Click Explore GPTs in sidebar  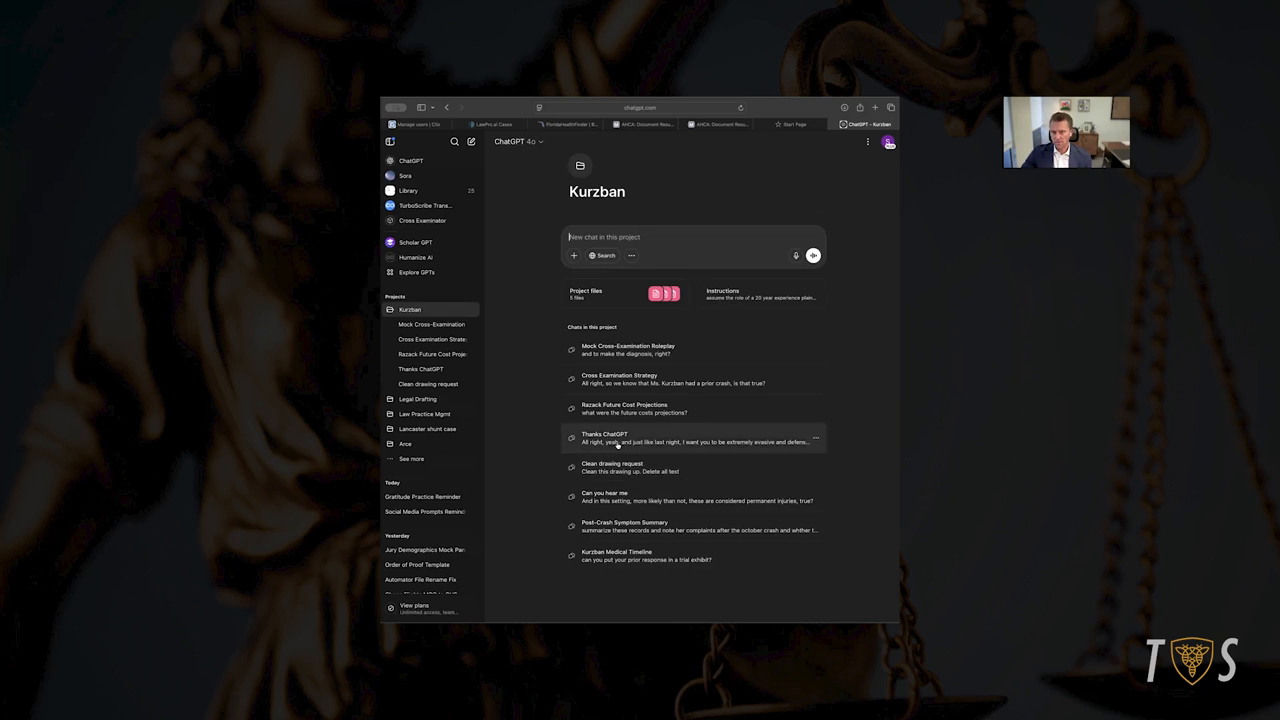click(431, 273)
